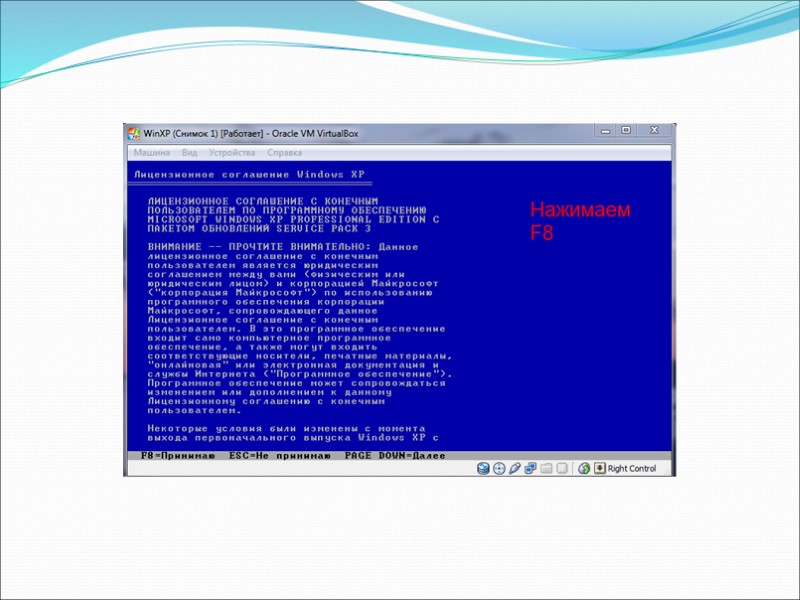Click the hard disk activity status icon
This screenshot has width=800, height=600.
[x=483, y=468]
